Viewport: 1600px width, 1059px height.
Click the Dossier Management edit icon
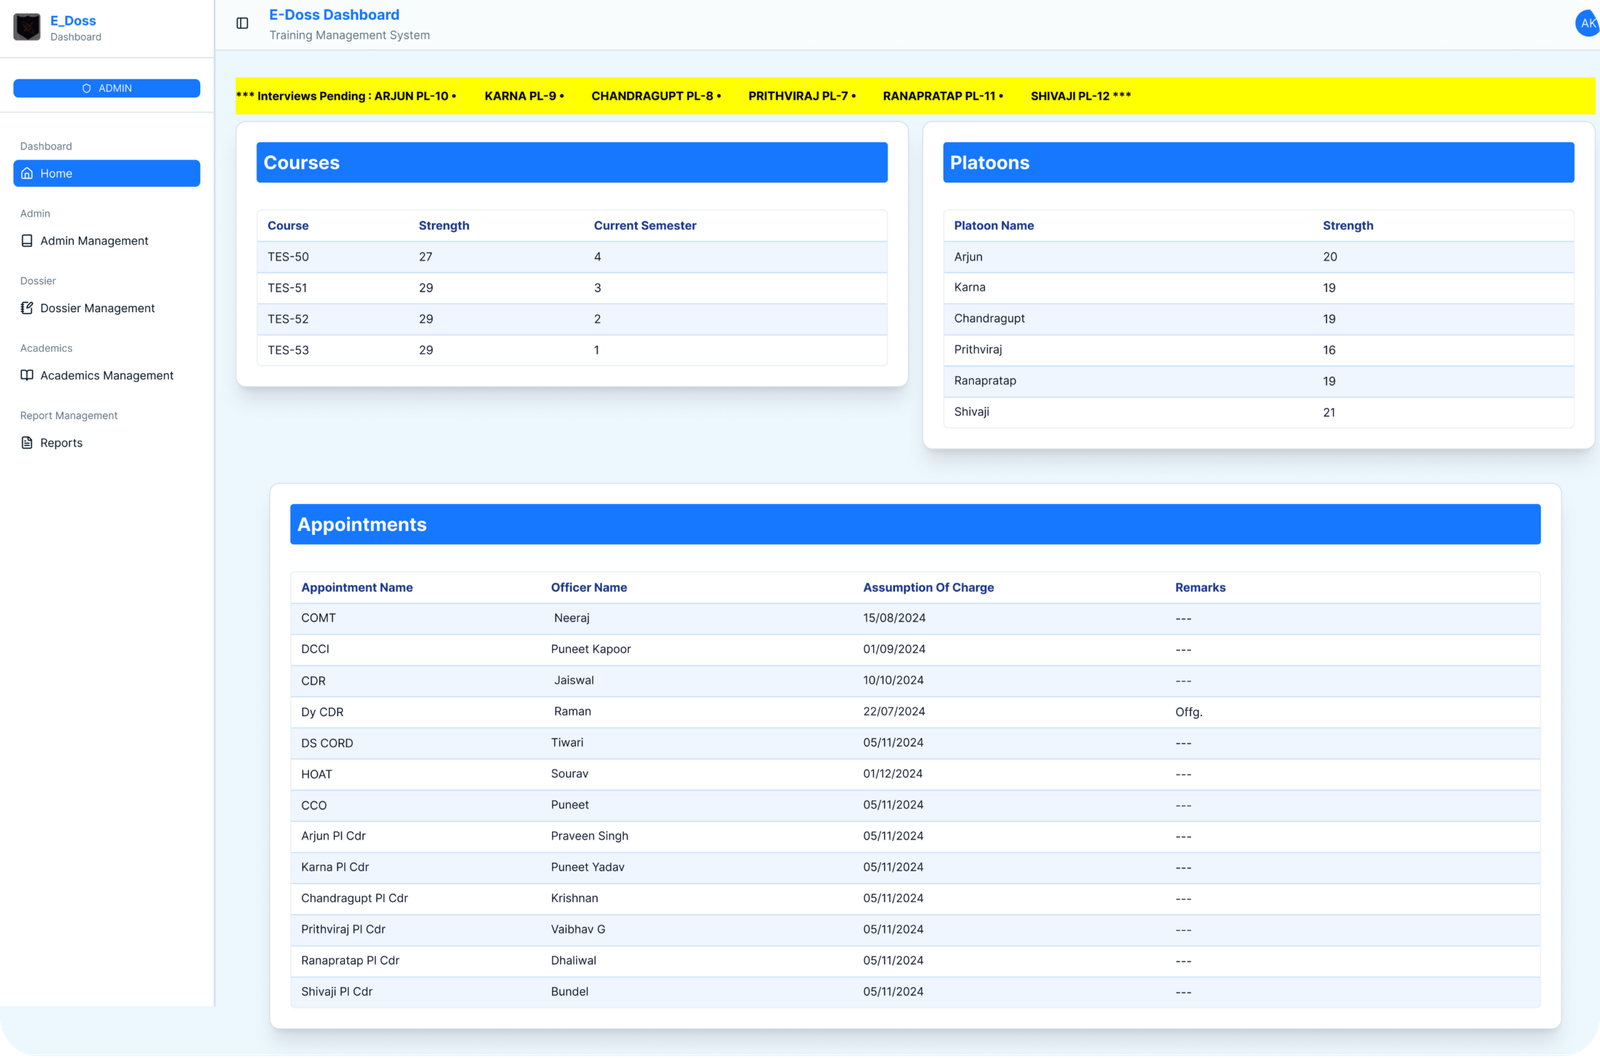27,308
